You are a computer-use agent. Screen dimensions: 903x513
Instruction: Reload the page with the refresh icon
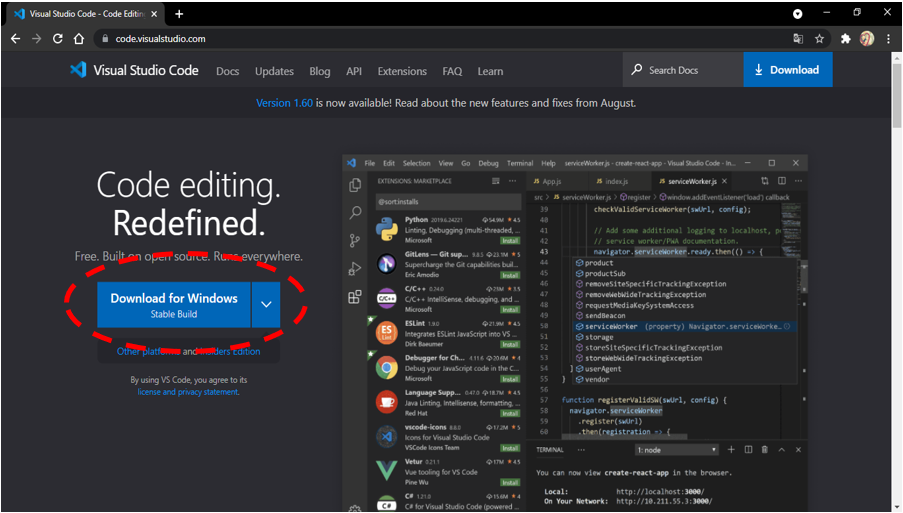(x=57, y=39)
